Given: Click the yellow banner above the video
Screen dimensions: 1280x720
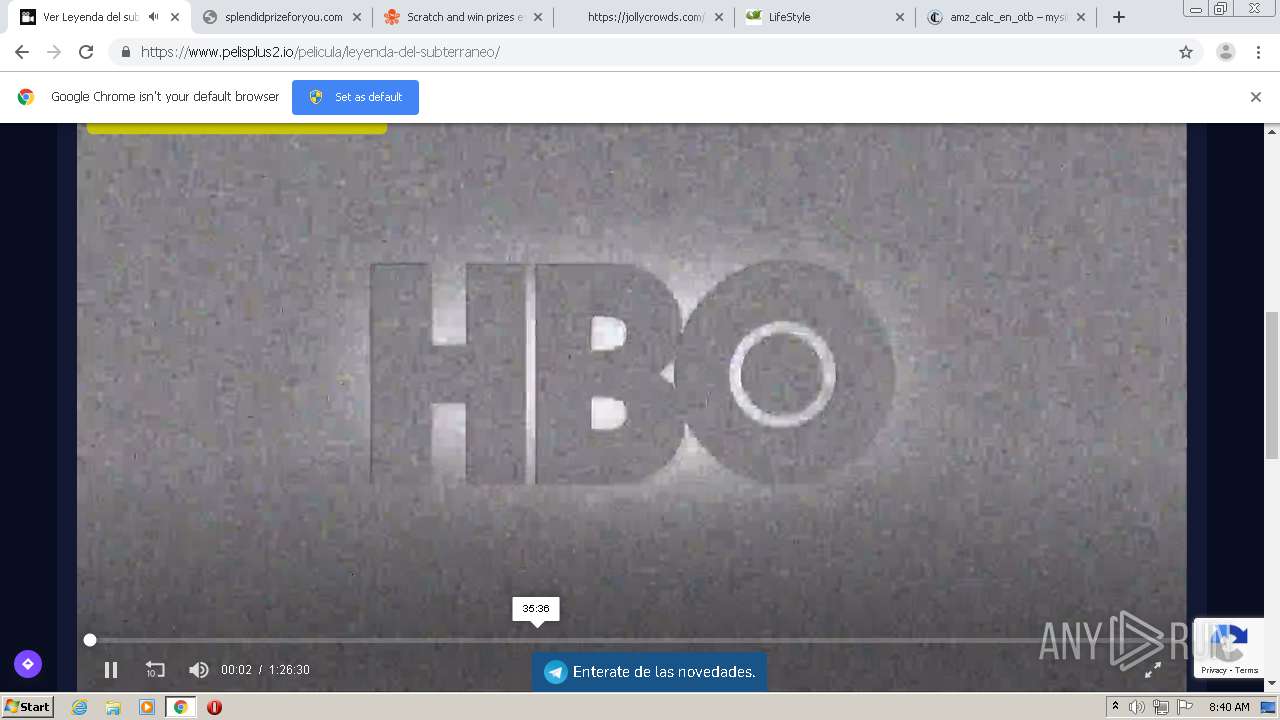Looking at the screenshot, I should 237,128.
